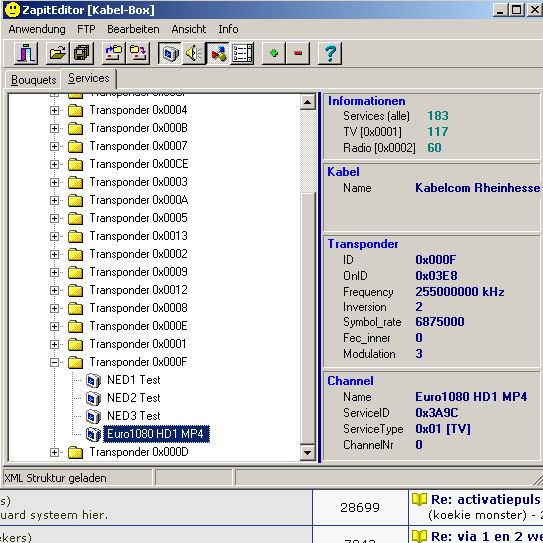Remove an entry with the red minus

298,53
